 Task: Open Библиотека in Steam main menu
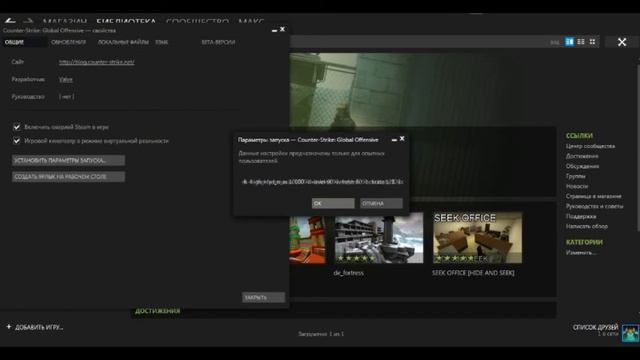click(126, 21)
